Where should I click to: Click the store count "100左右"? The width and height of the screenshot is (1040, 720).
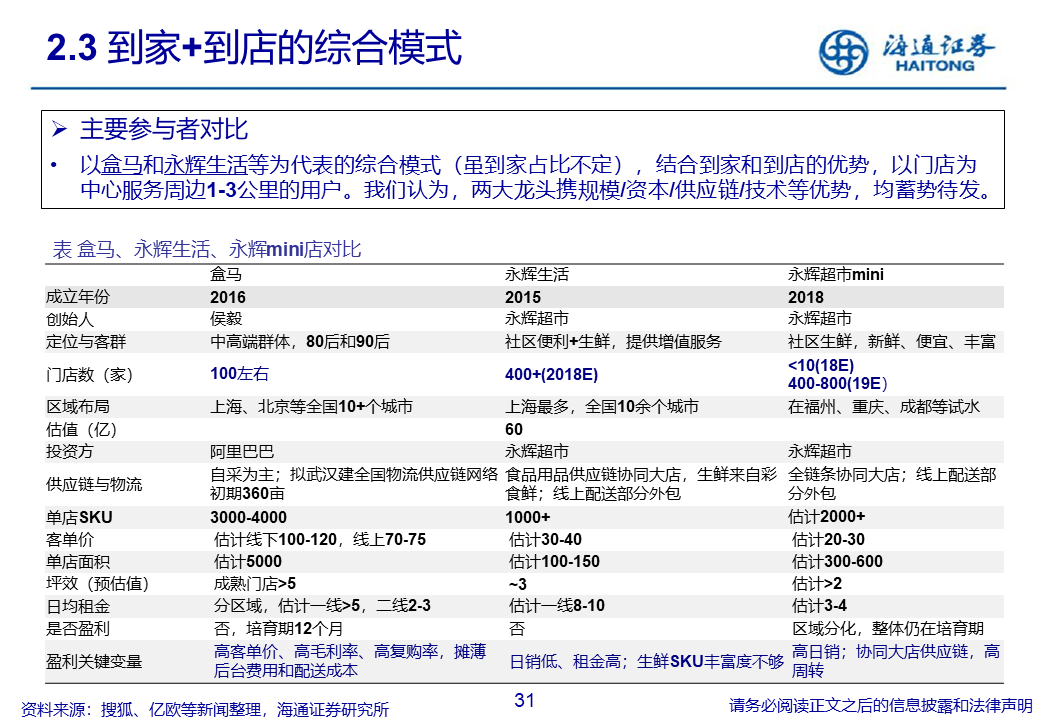(239, 374)
